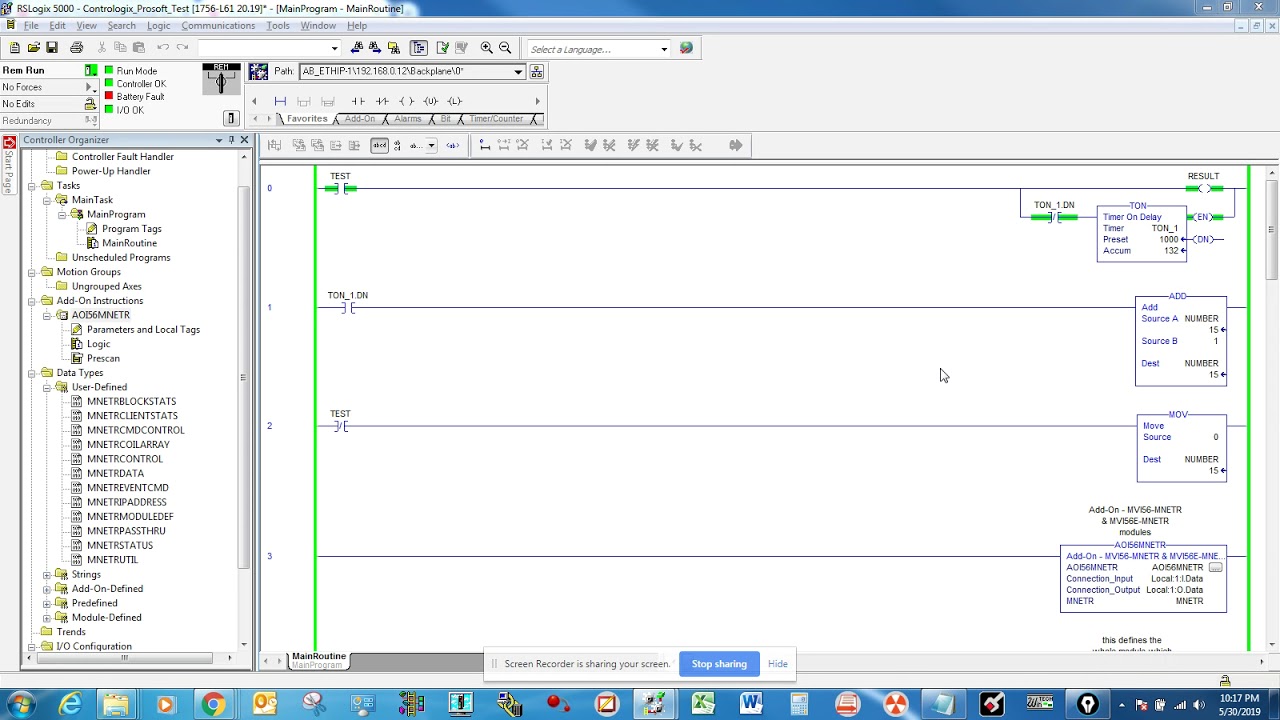Select the MainRoutine tab at the bottom
1280x720 pixels.
click(319, 660)
